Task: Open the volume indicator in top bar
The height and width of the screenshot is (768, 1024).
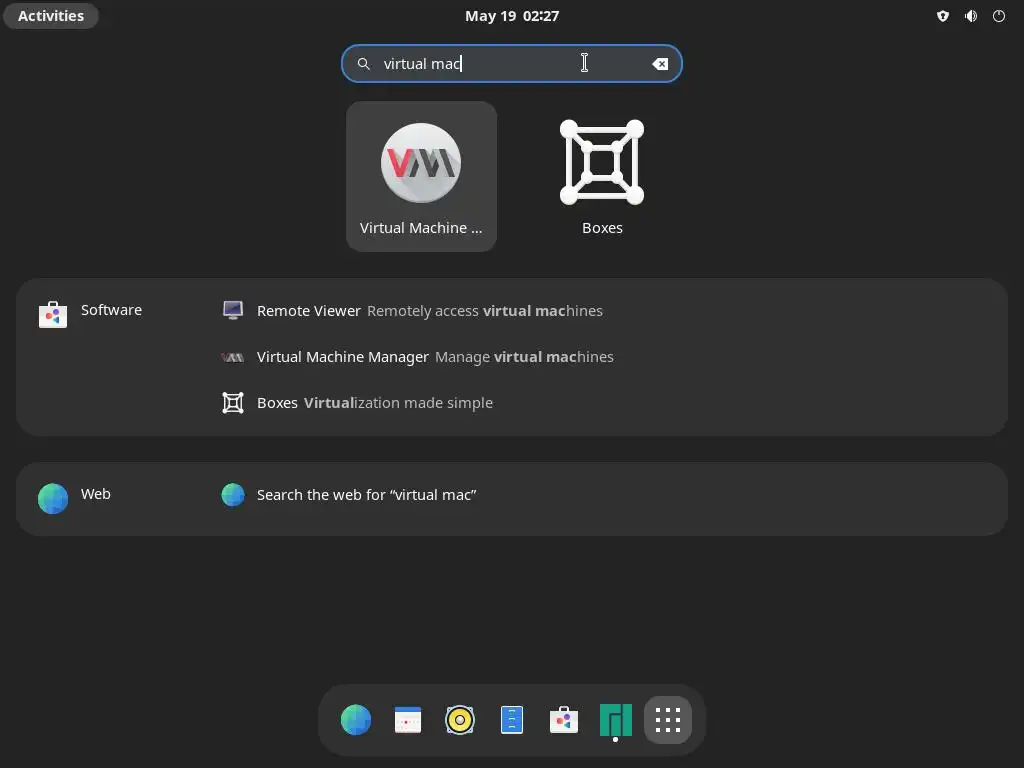Action: (x=971, y=16)
